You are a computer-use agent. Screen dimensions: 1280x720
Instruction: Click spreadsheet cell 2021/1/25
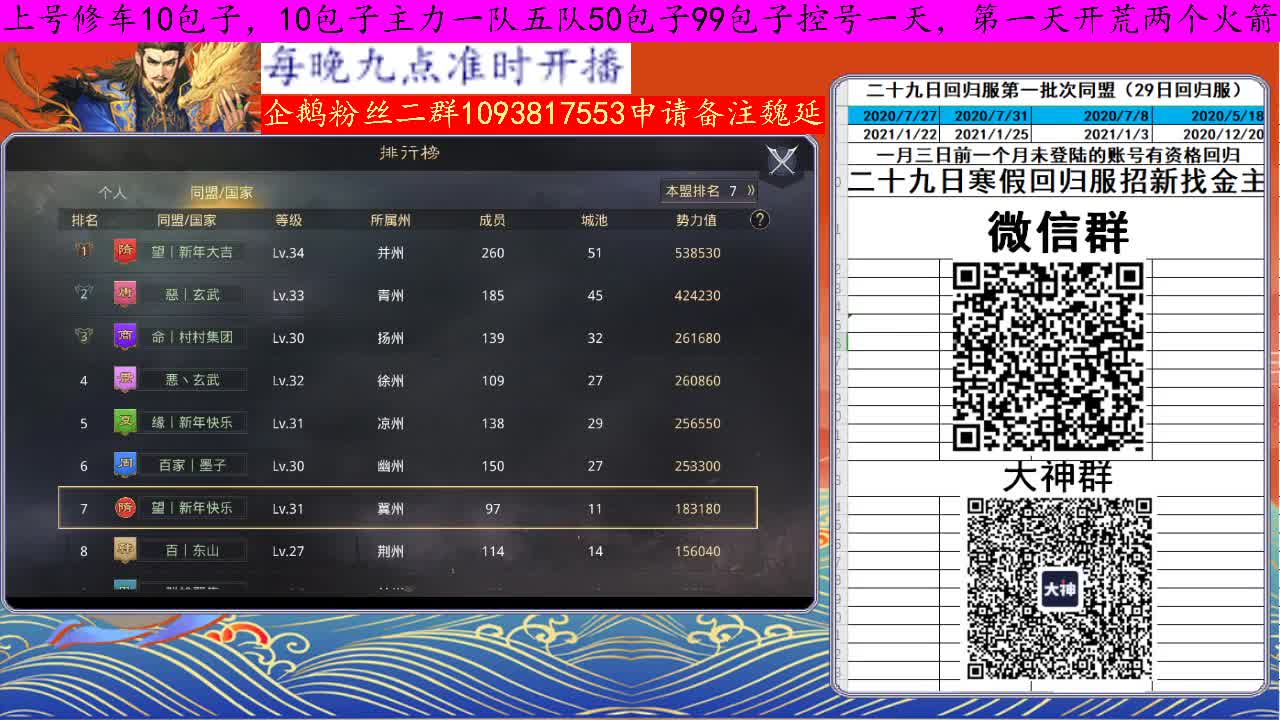coord(992,134)
